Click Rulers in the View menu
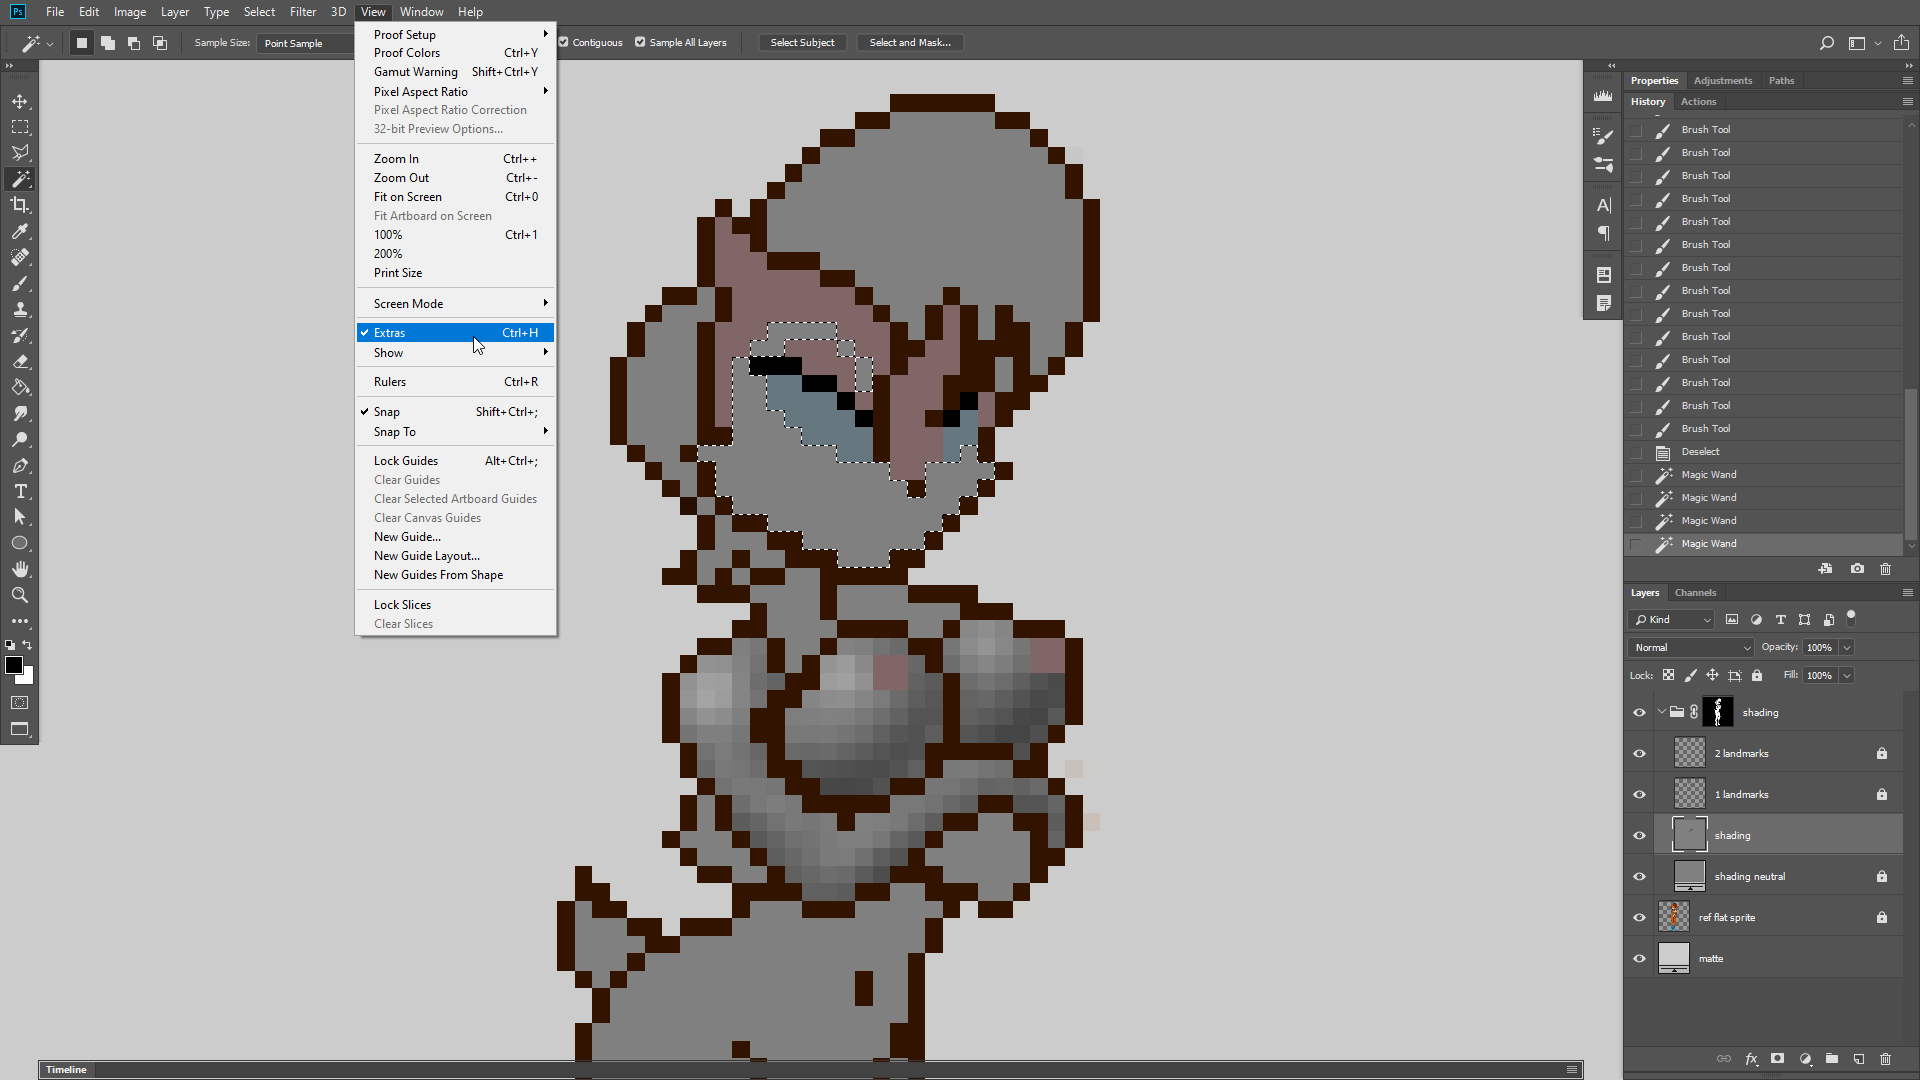 click(x=390, y=382)
